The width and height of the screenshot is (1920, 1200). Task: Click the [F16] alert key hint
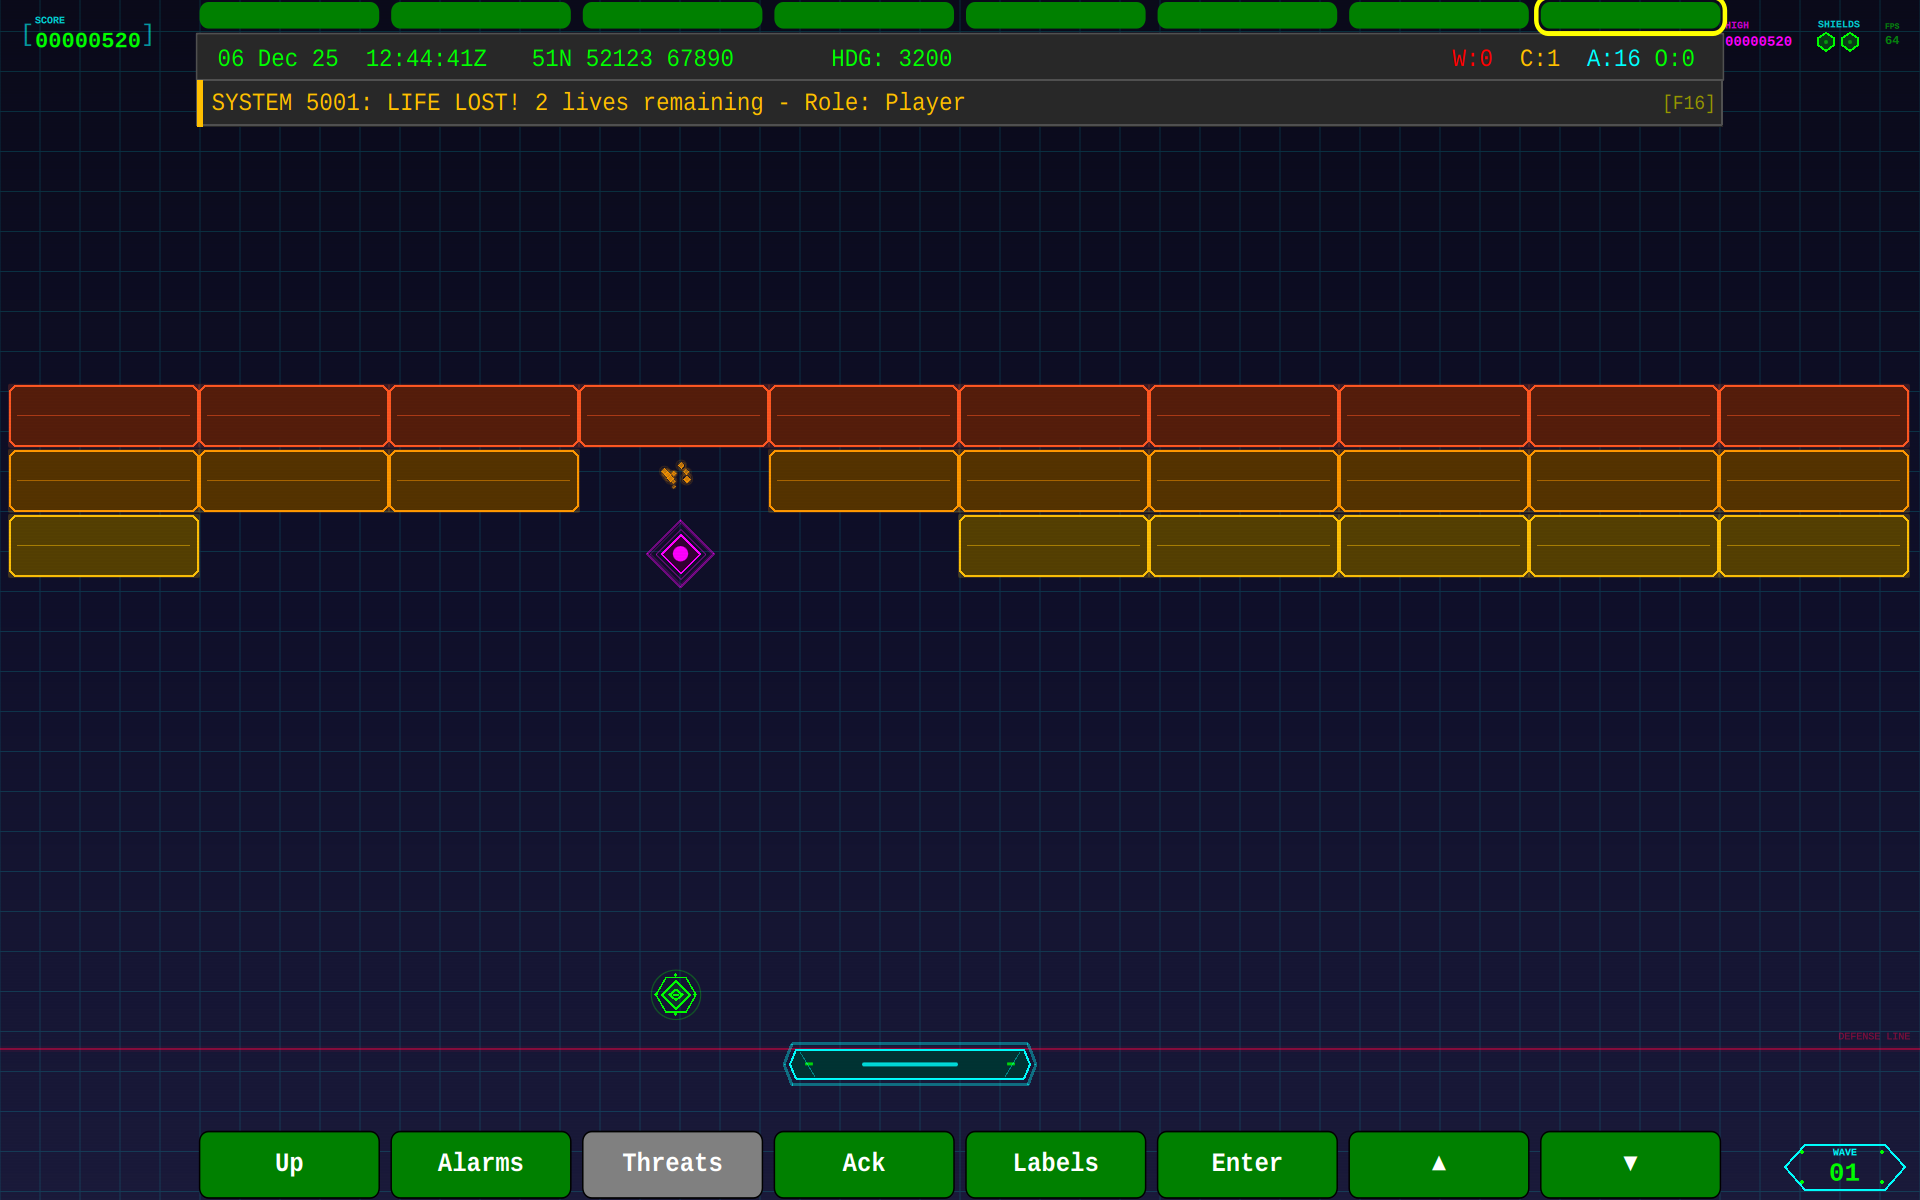click(x=1688, y=103)
